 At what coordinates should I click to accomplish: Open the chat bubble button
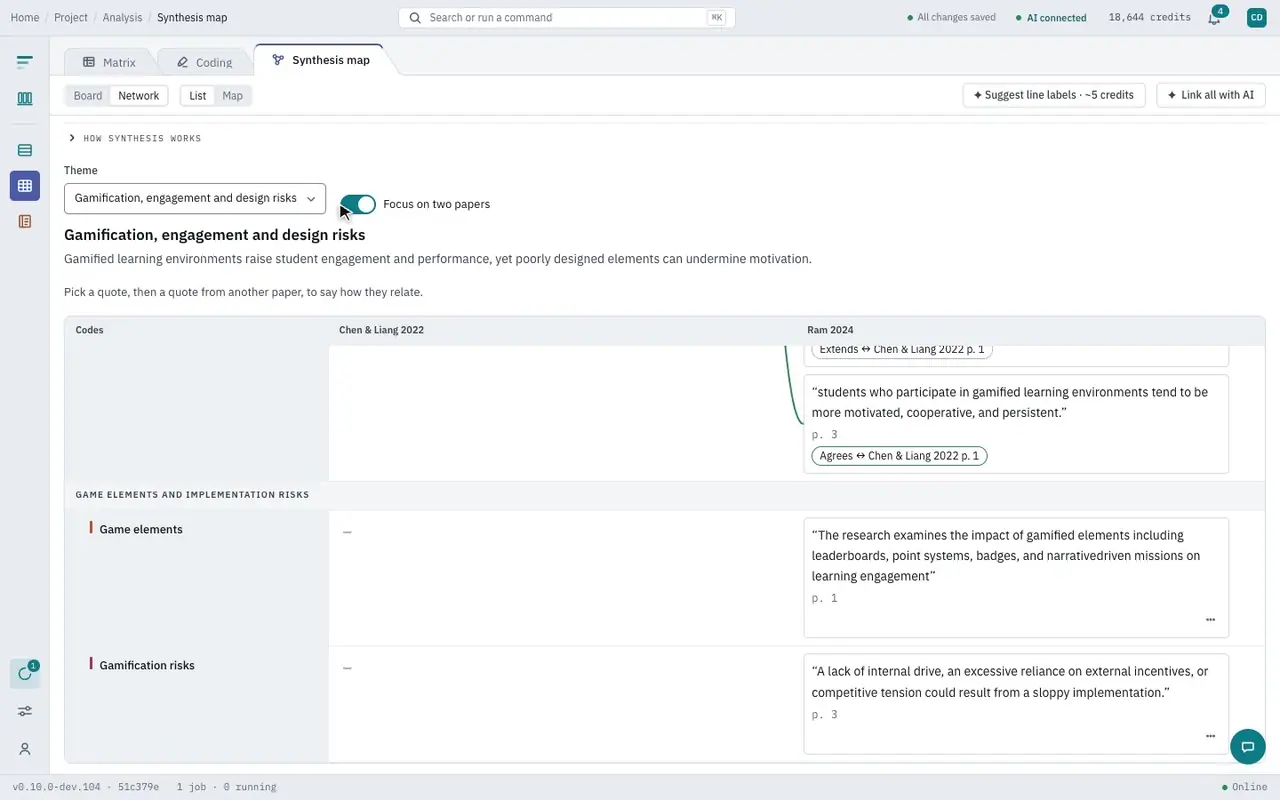click(1247, 746)
